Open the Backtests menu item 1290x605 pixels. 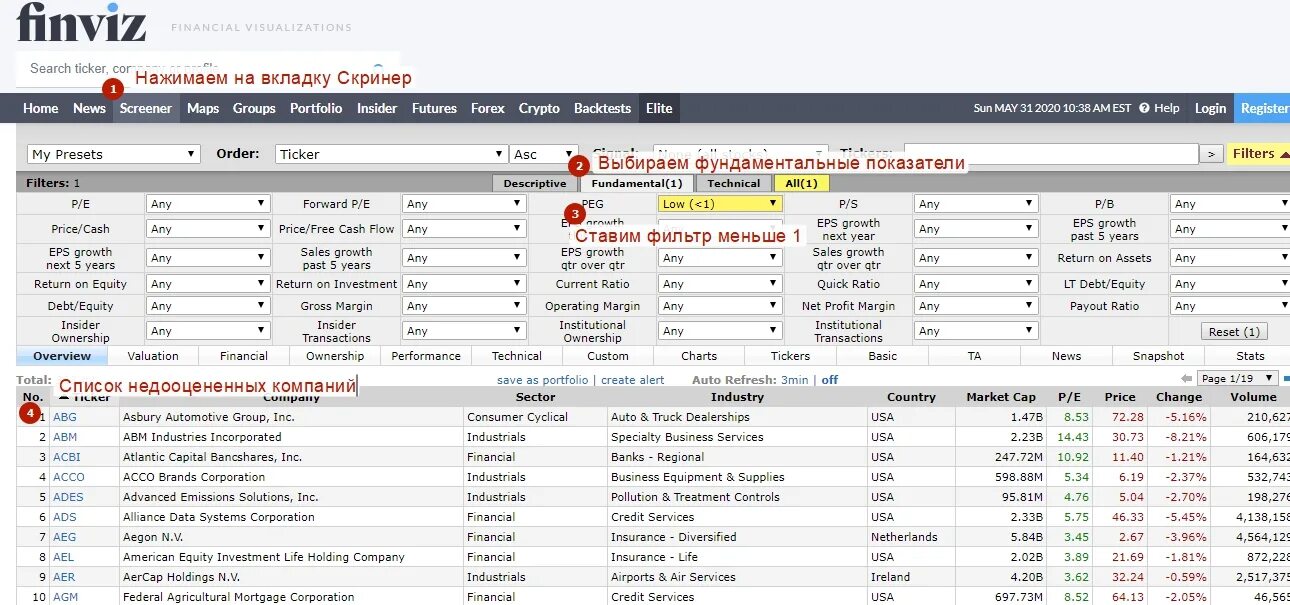[603, 108]
